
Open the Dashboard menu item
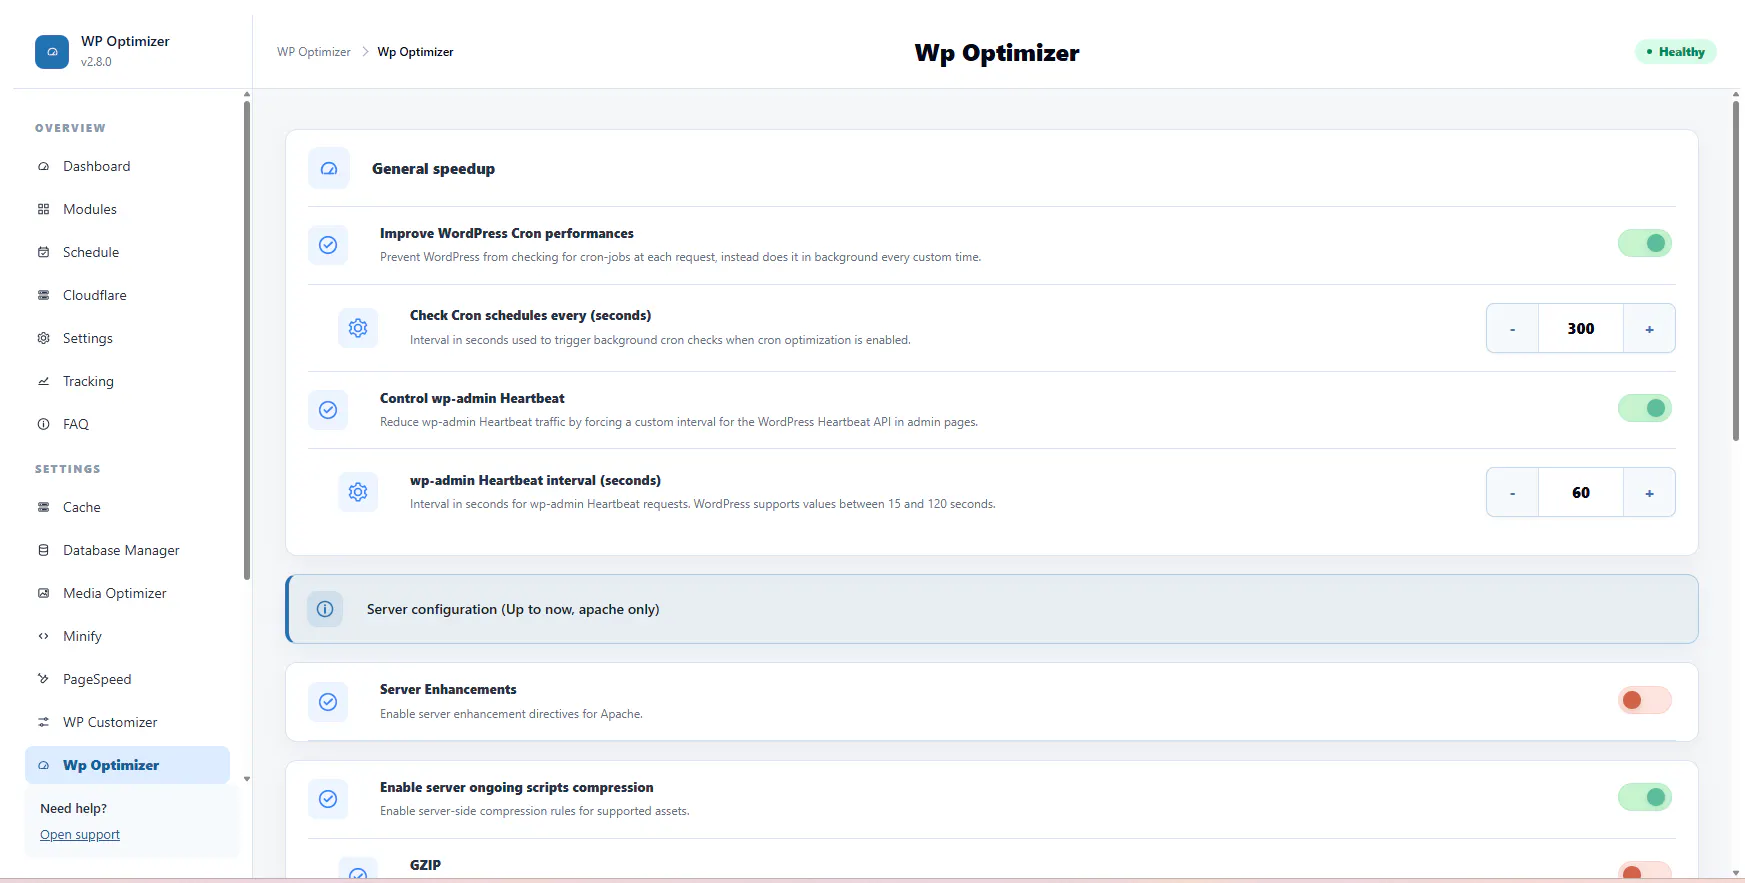(x=127, y=167)
